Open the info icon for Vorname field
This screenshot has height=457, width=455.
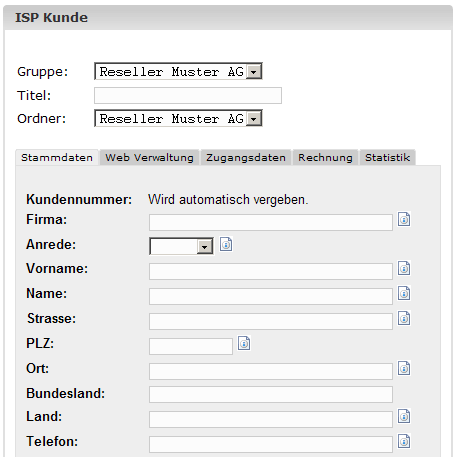click(x=404, y=268)
